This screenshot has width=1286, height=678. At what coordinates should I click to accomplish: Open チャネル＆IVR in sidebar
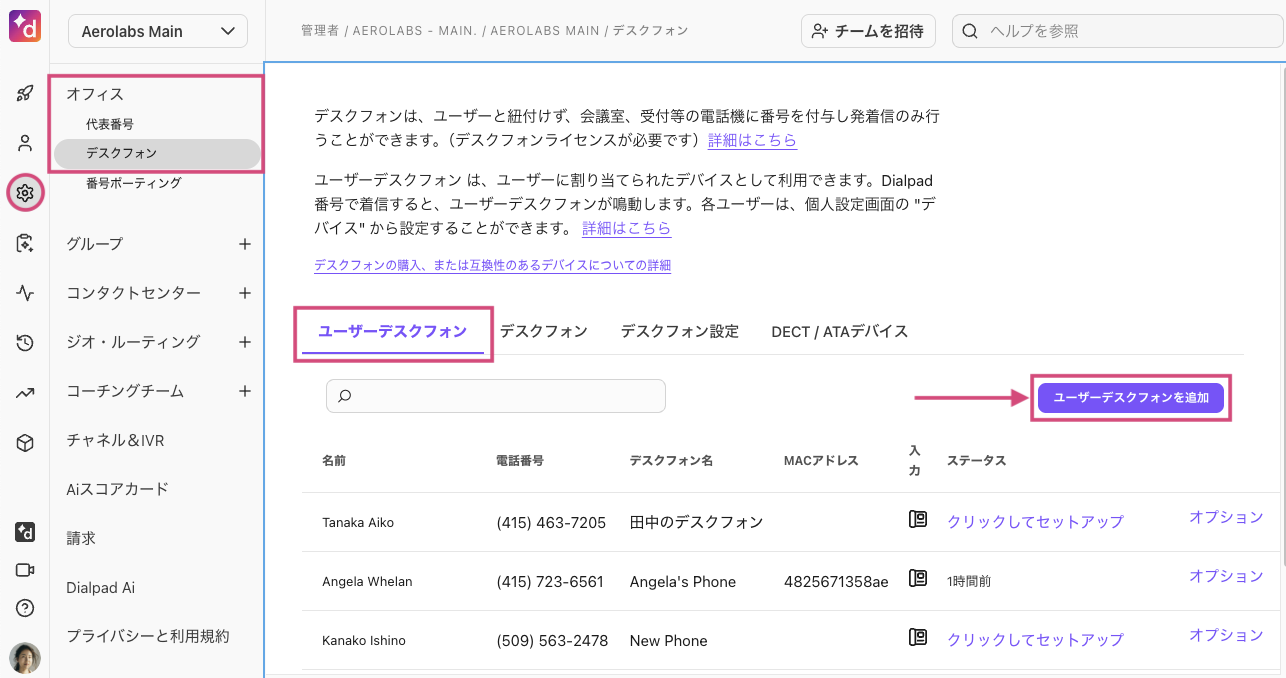(115, 440)
